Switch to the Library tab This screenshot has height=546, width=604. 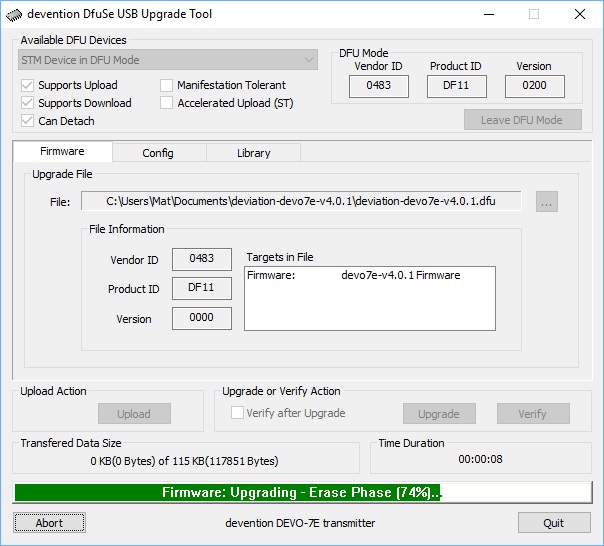[253, 153]
